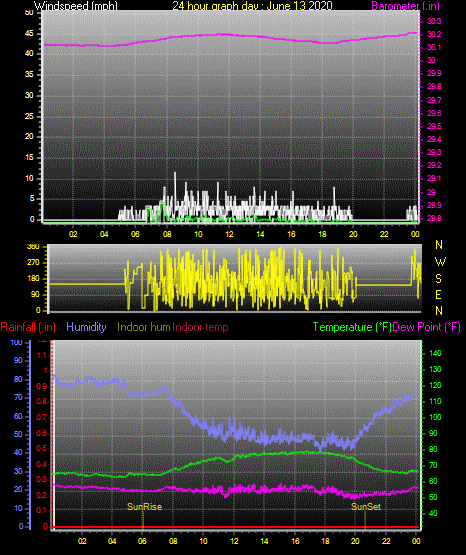This screenshot has height=555, width=466.
Task: Click hour label '12' under windspeed graph
Action: (229, 234)
